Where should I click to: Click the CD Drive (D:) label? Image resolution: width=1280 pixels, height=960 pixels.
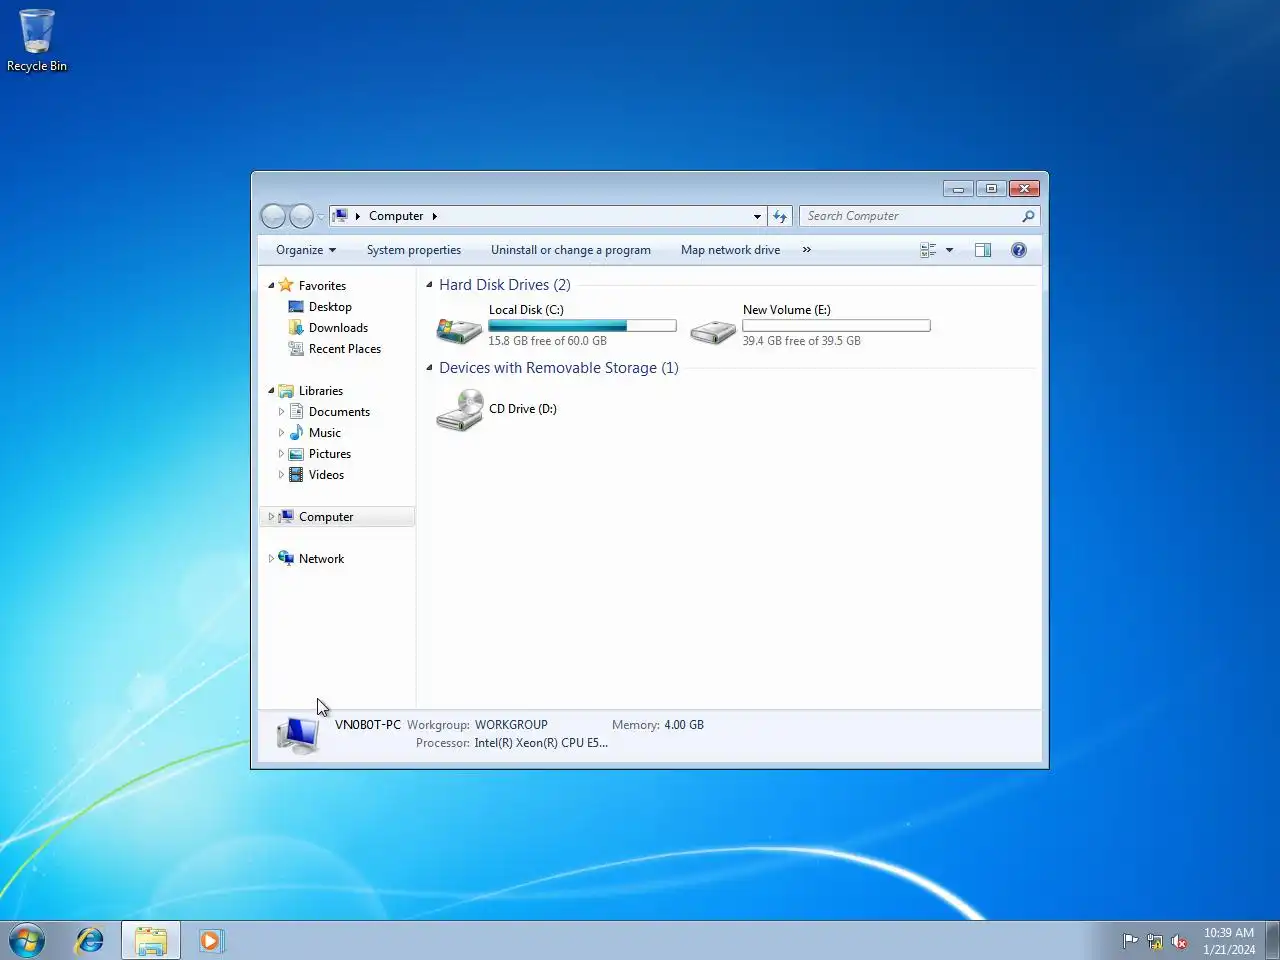coord(523,409)
